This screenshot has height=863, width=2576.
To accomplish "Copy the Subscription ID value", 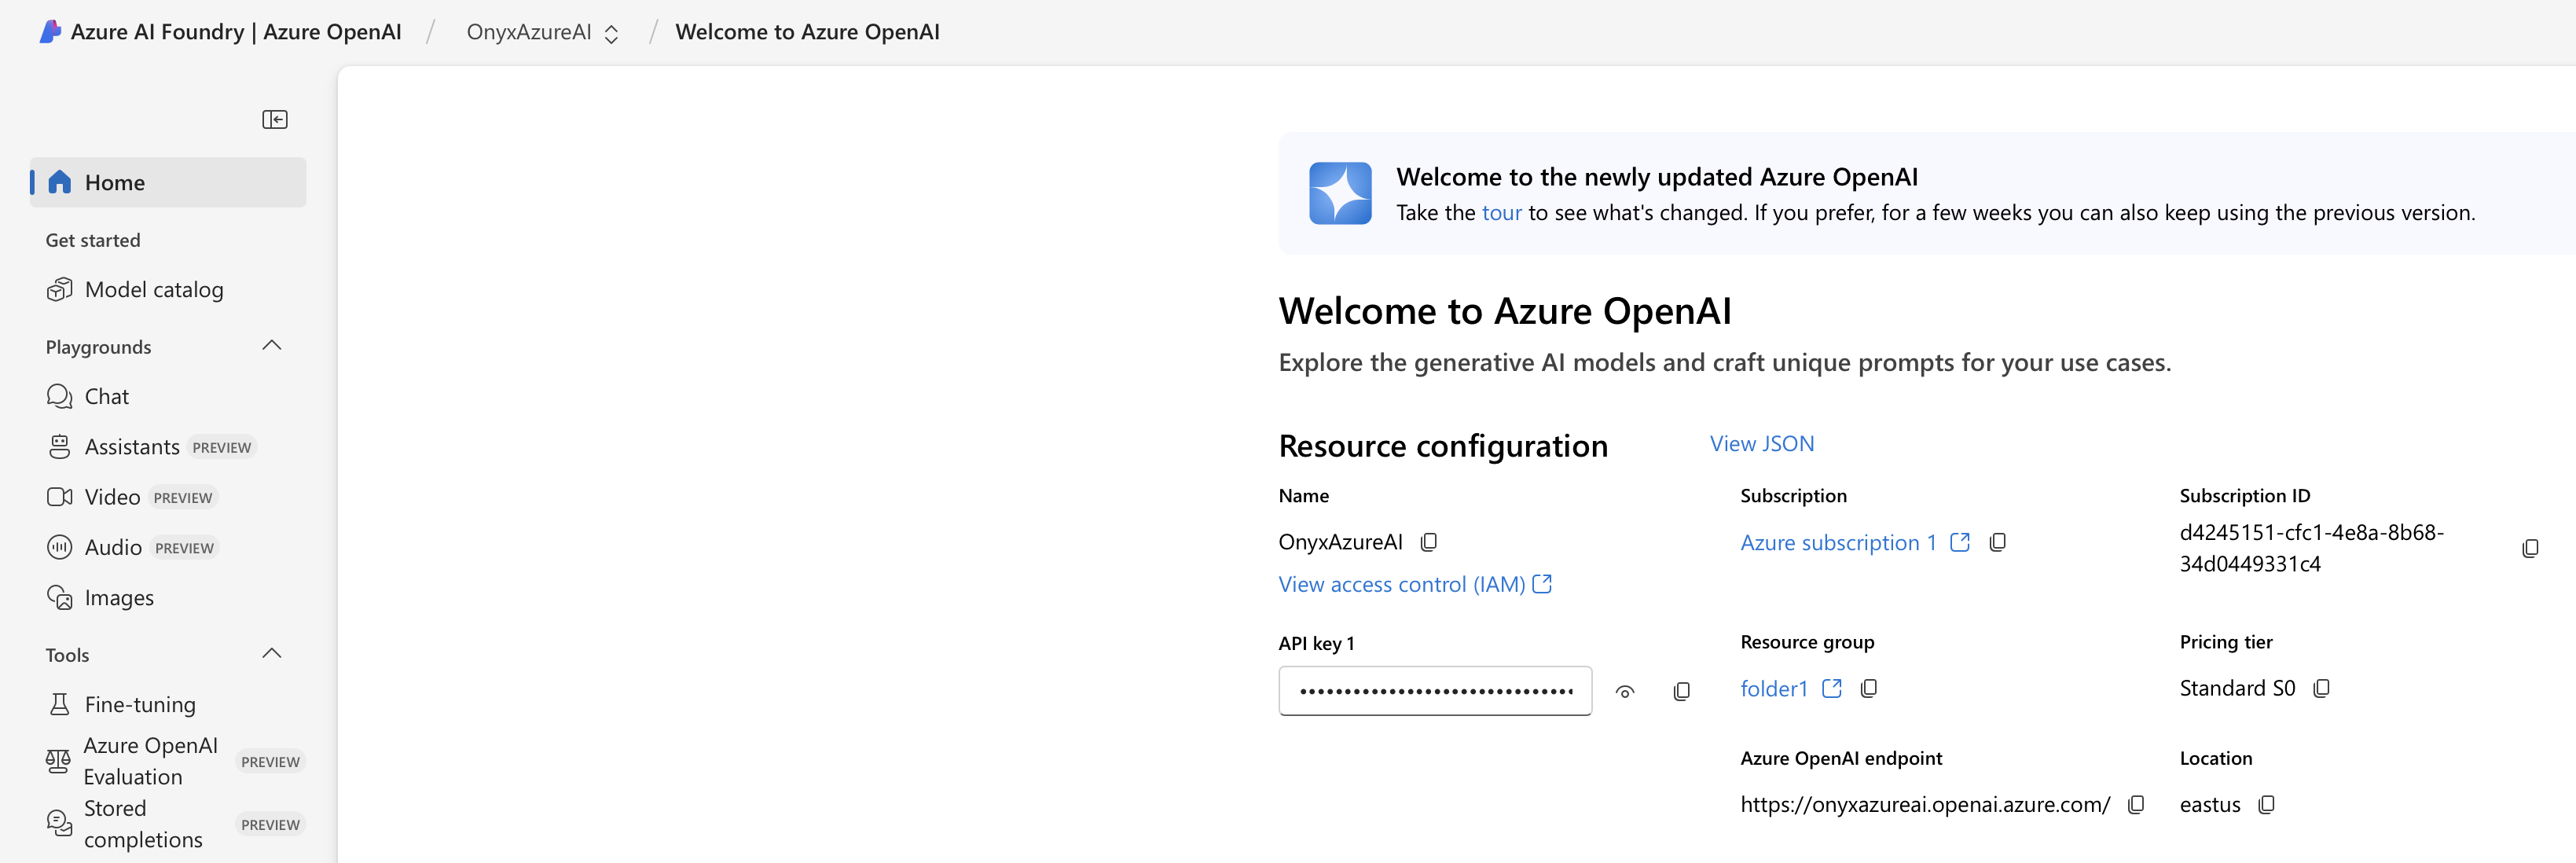I will pos(2531,547).
